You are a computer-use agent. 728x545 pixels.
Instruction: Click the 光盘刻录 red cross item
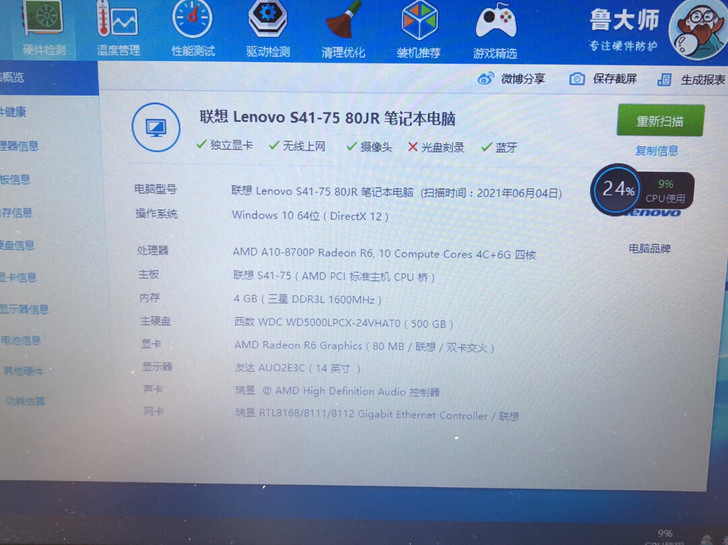pyautogui.click(x=436, y=148)
